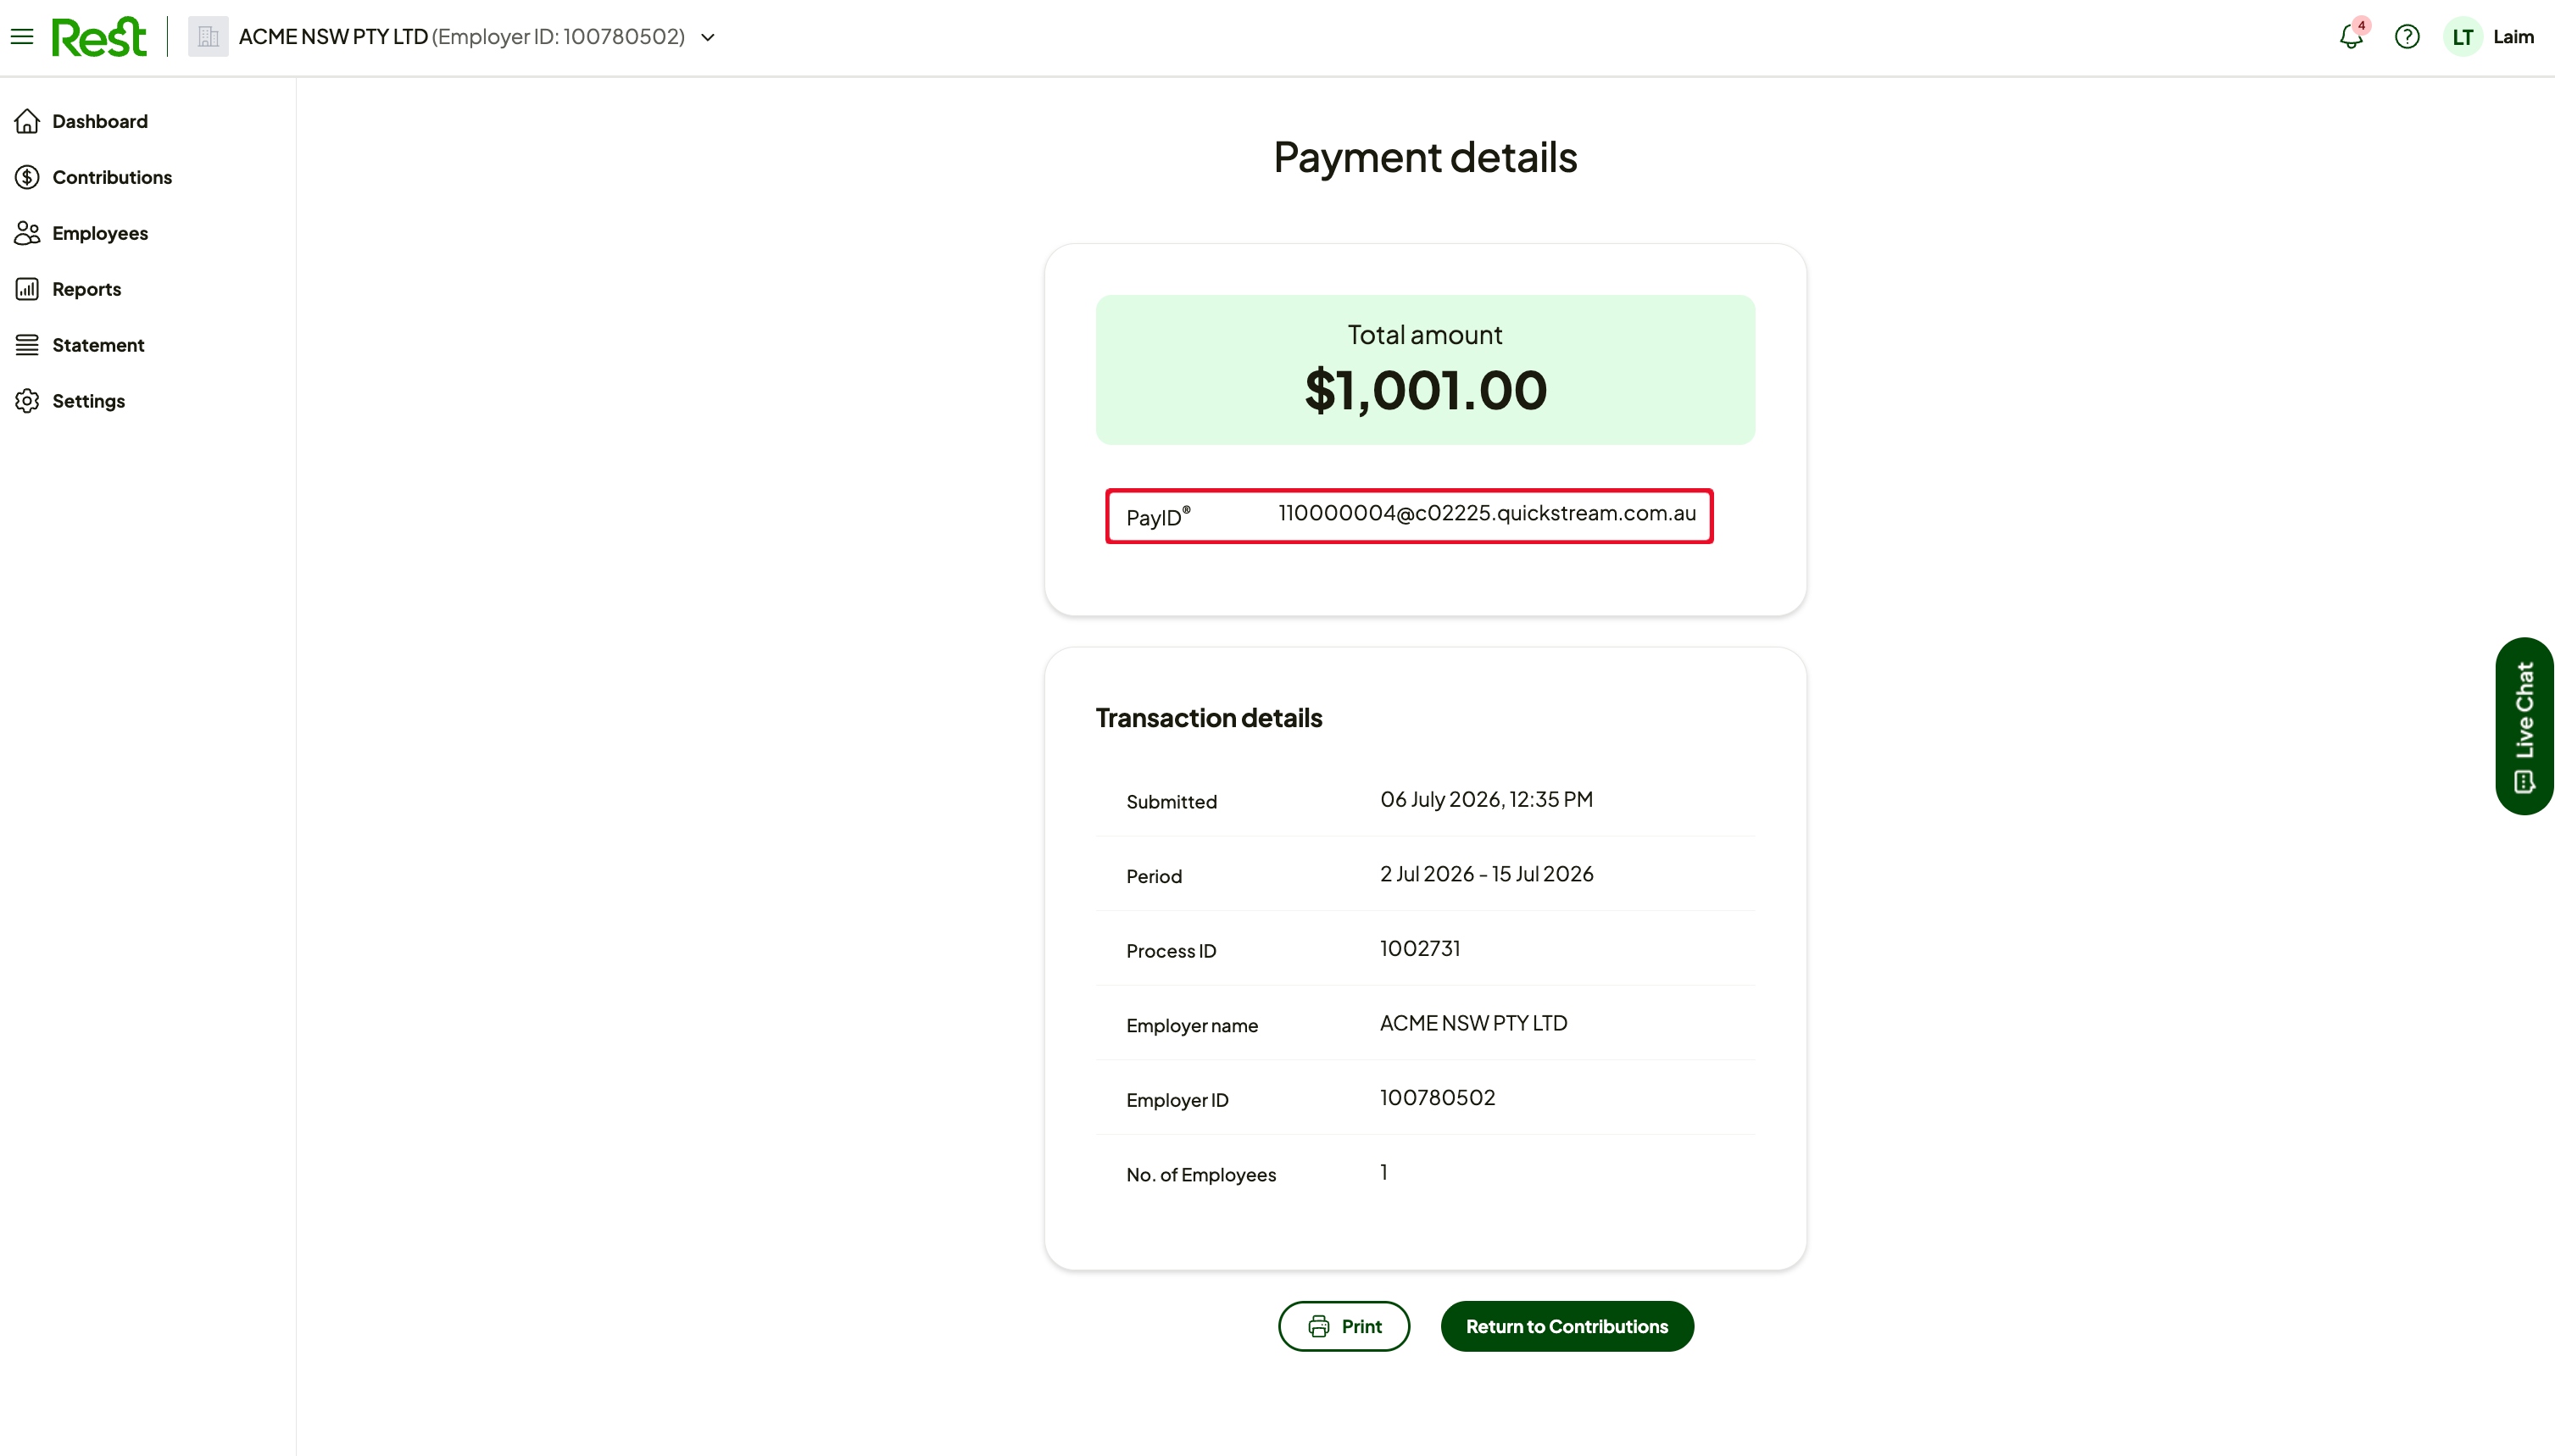Go to Employees in the sidebar
Image resolution: width=2555 pixels, height=1456 pixels.
(100, 233)
